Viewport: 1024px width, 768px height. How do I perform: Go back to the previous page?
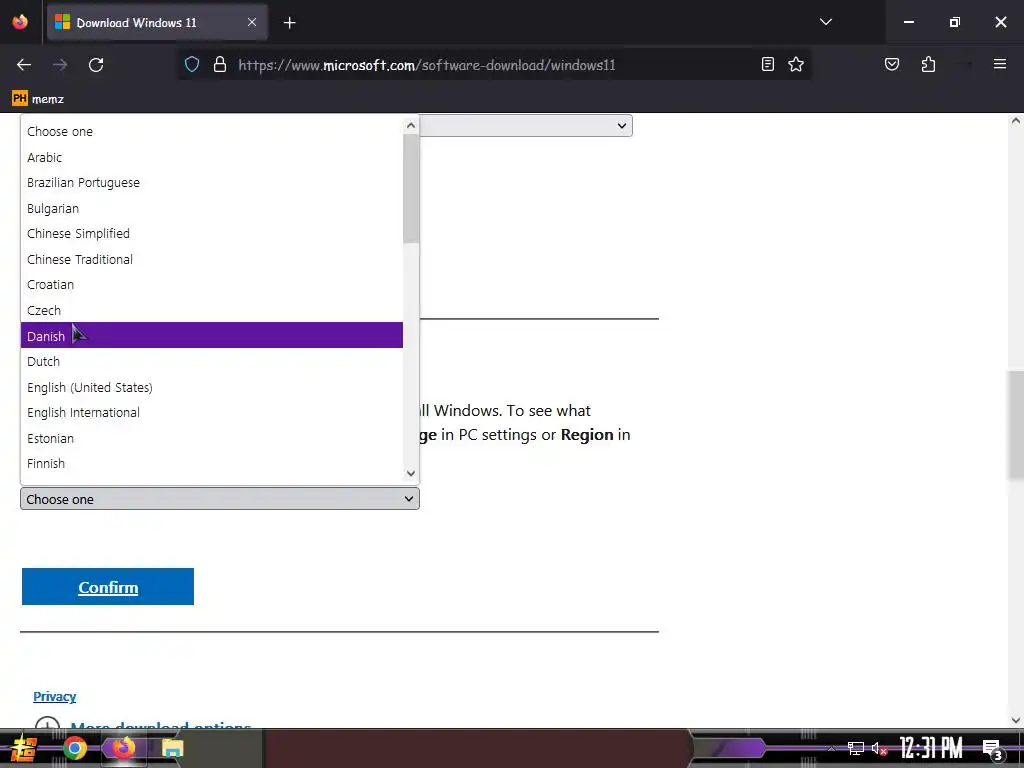pyautogui.click(x=24, y=65)
